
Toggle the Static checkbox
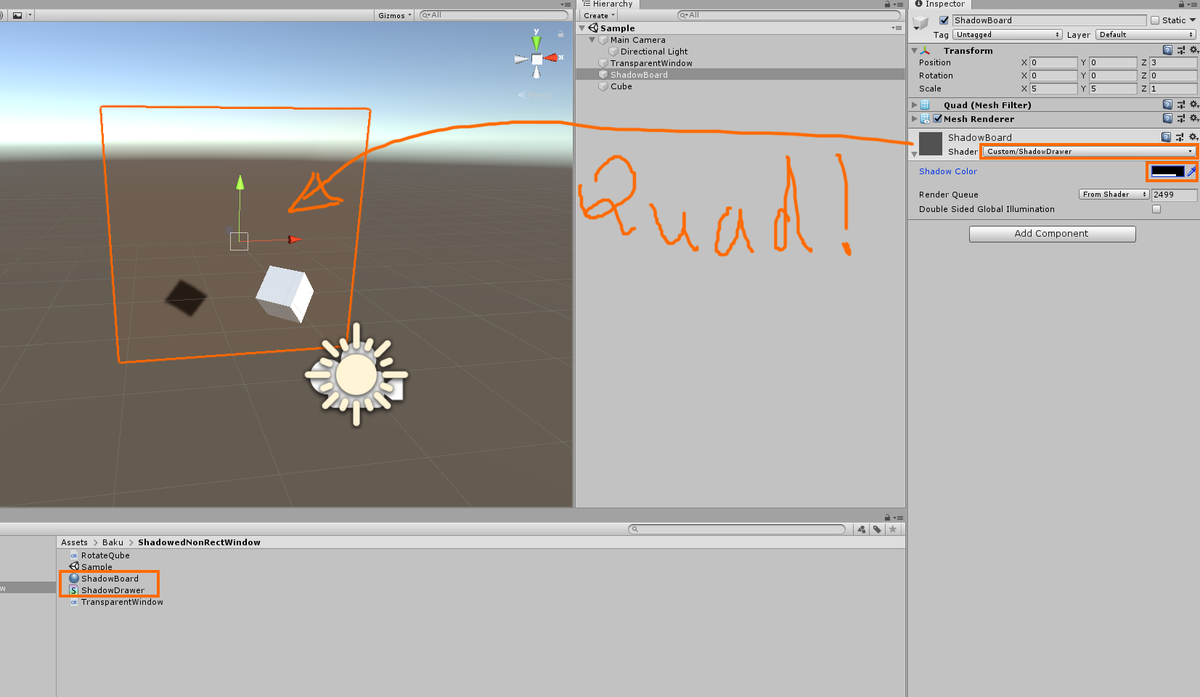tap(1155, 20)
